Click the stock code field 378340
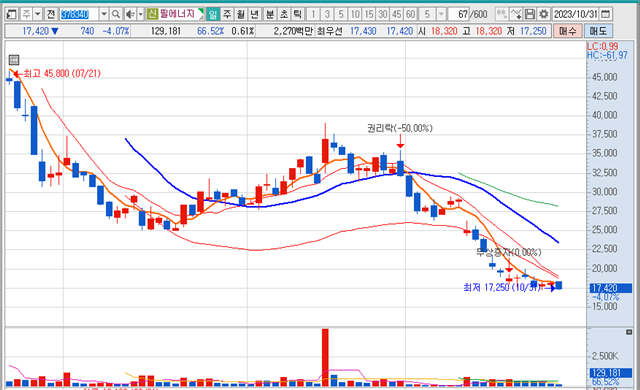640x390 pixels. pos(79,15)
